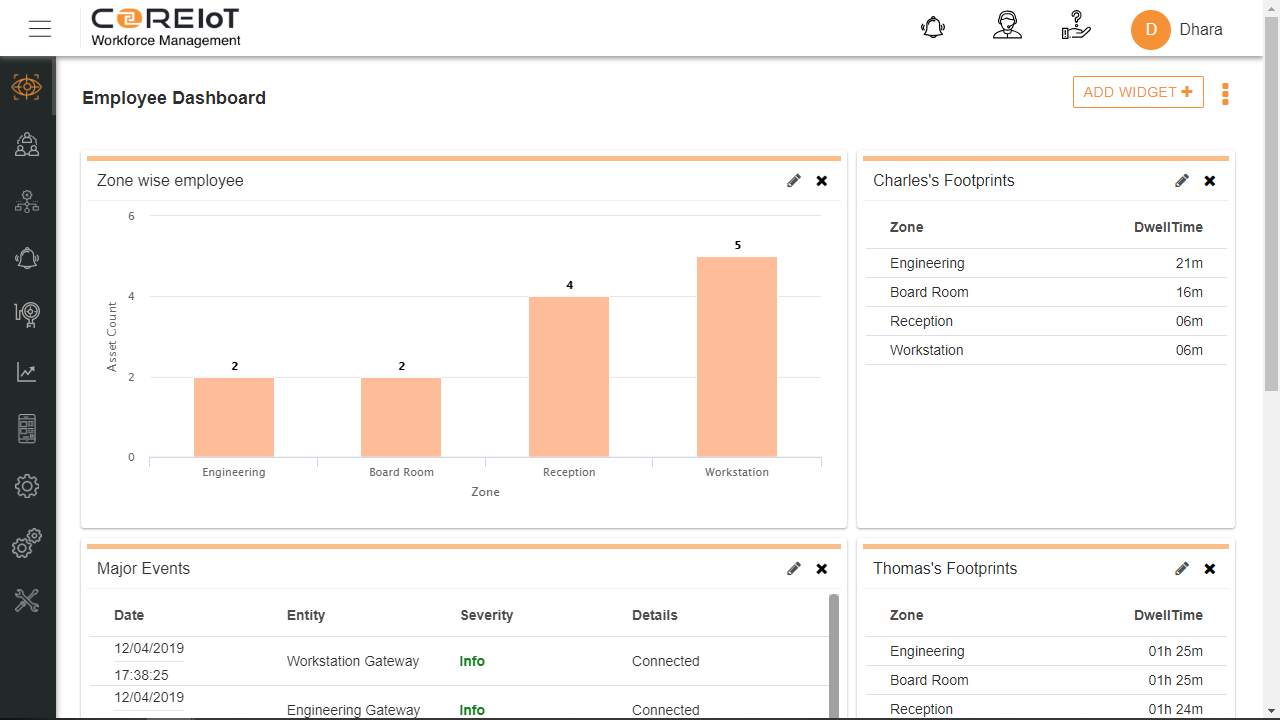The height and width of the screenshot is (720, 1280).
Task: Click the Info severity for Workstation Gateway
Action: click(472, 661)
